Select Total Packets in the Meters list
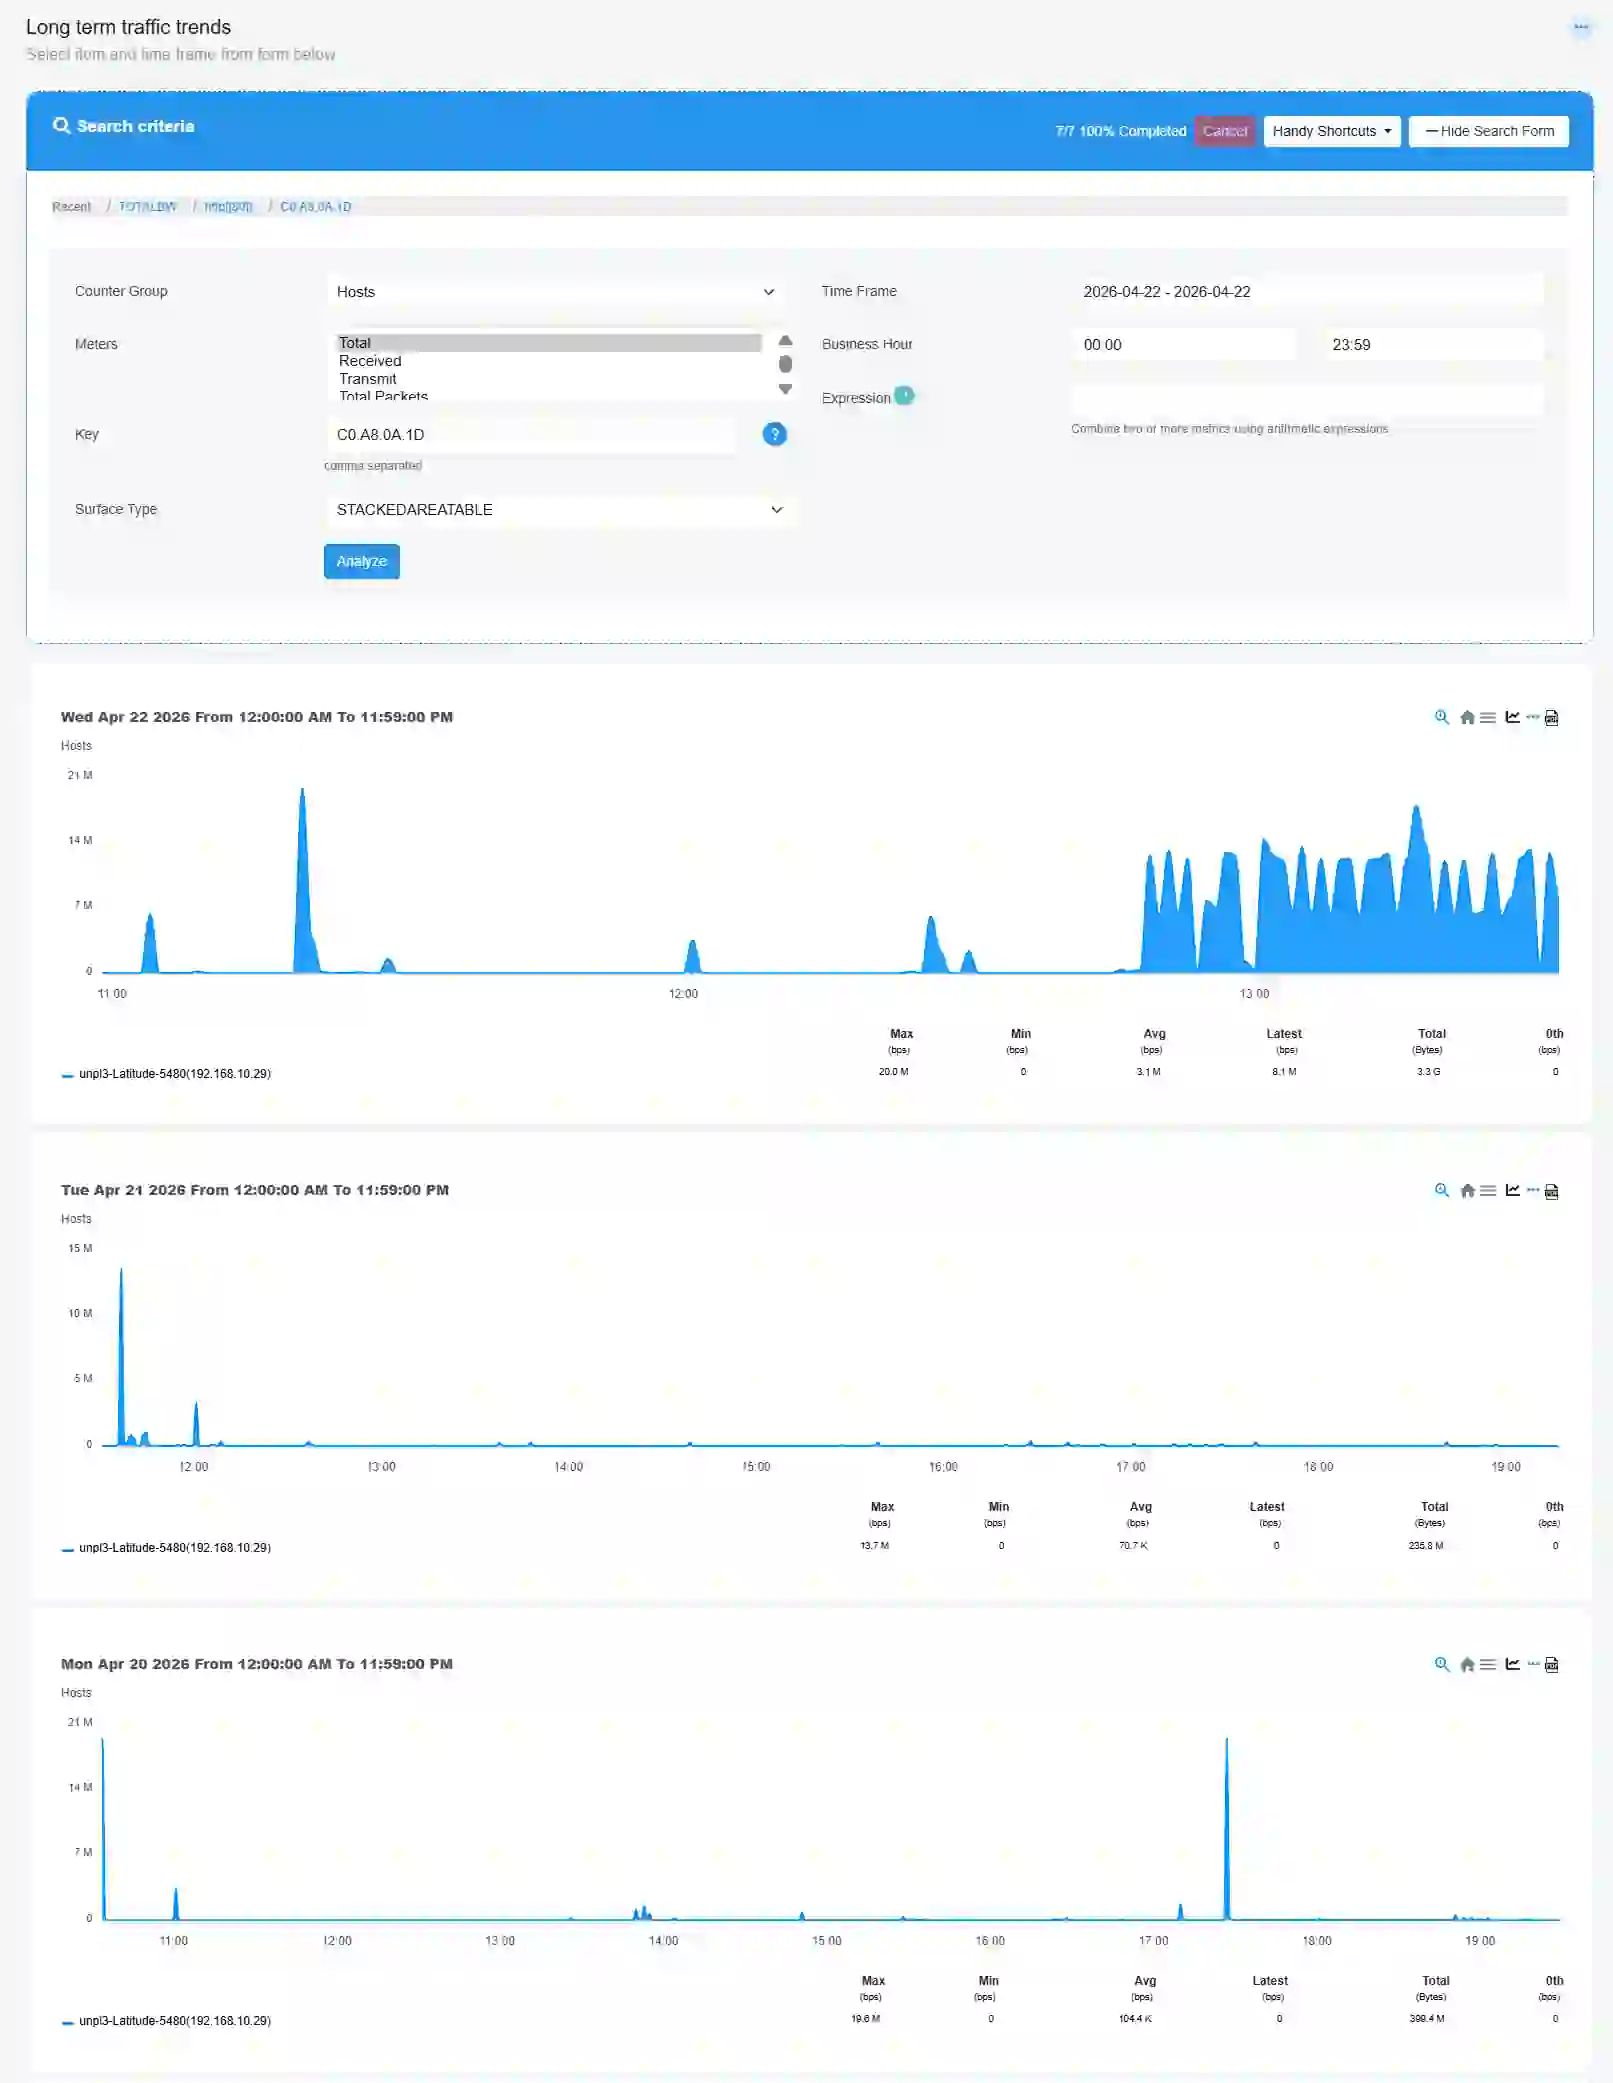Viewport: 1613px width, 2083px height. 548,395
